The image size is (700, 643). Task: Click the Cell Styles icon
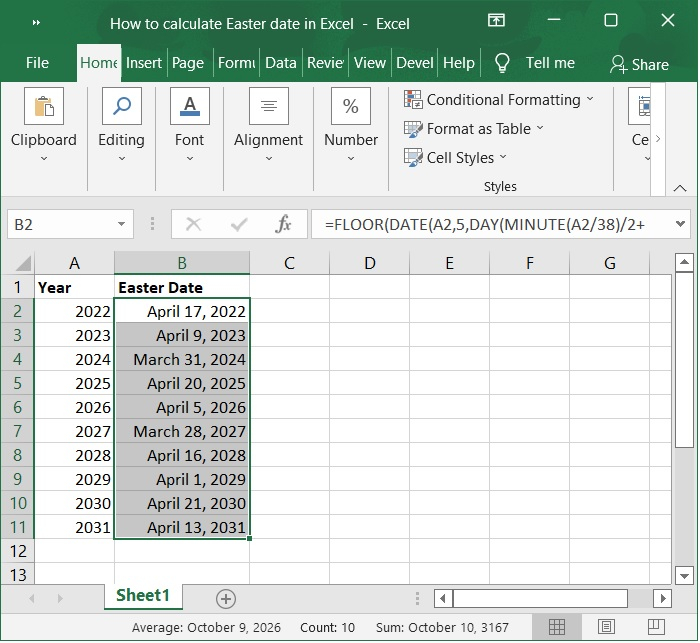[x=413, y=158]
